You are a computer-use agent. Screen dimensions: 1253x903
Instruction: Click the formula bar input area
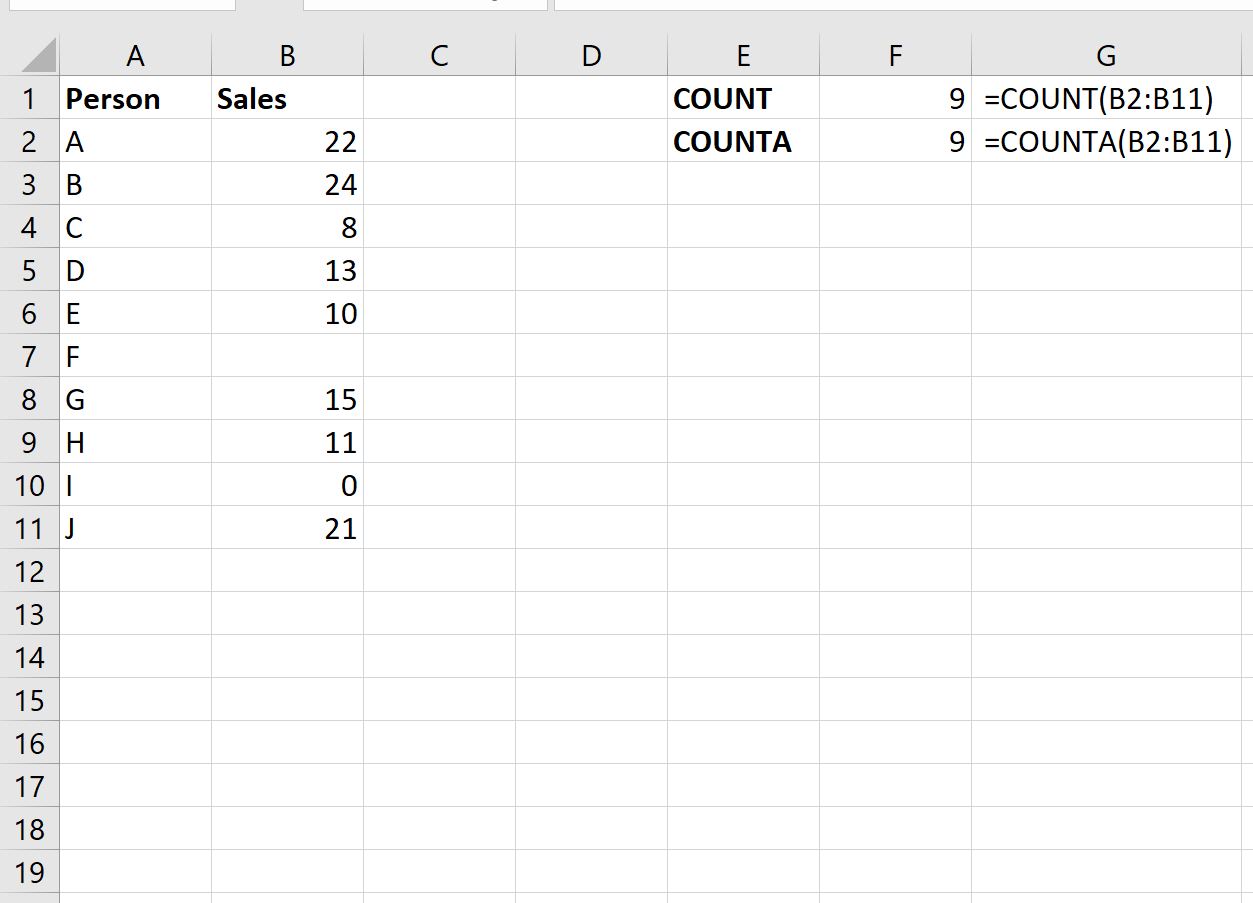900,5
